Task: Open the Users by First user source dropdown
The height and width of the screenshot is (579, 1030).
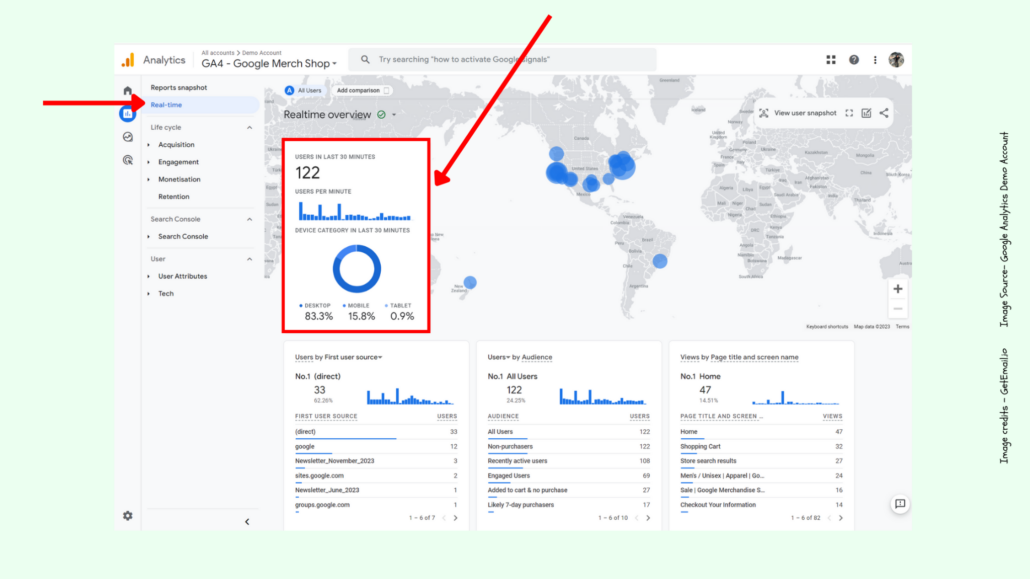Action: [339, 357]
